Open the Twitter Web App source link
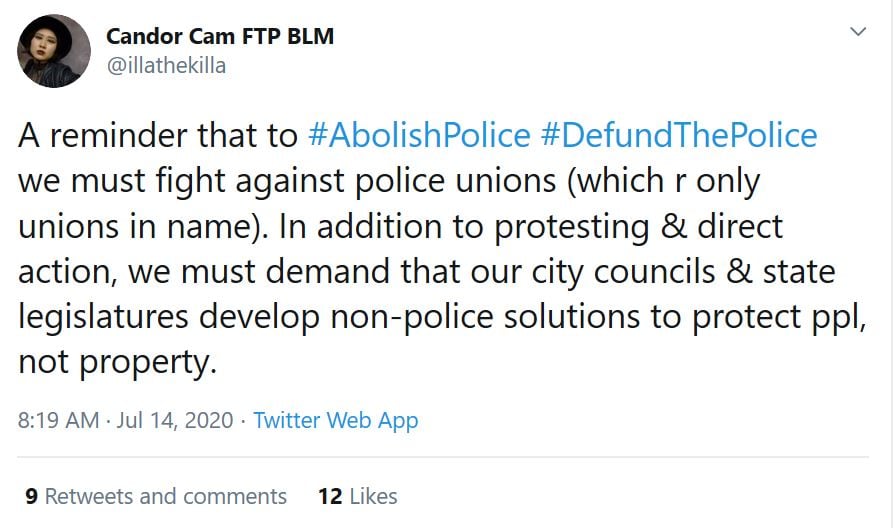This screenshot has height=528, width=895. [335, 420]
